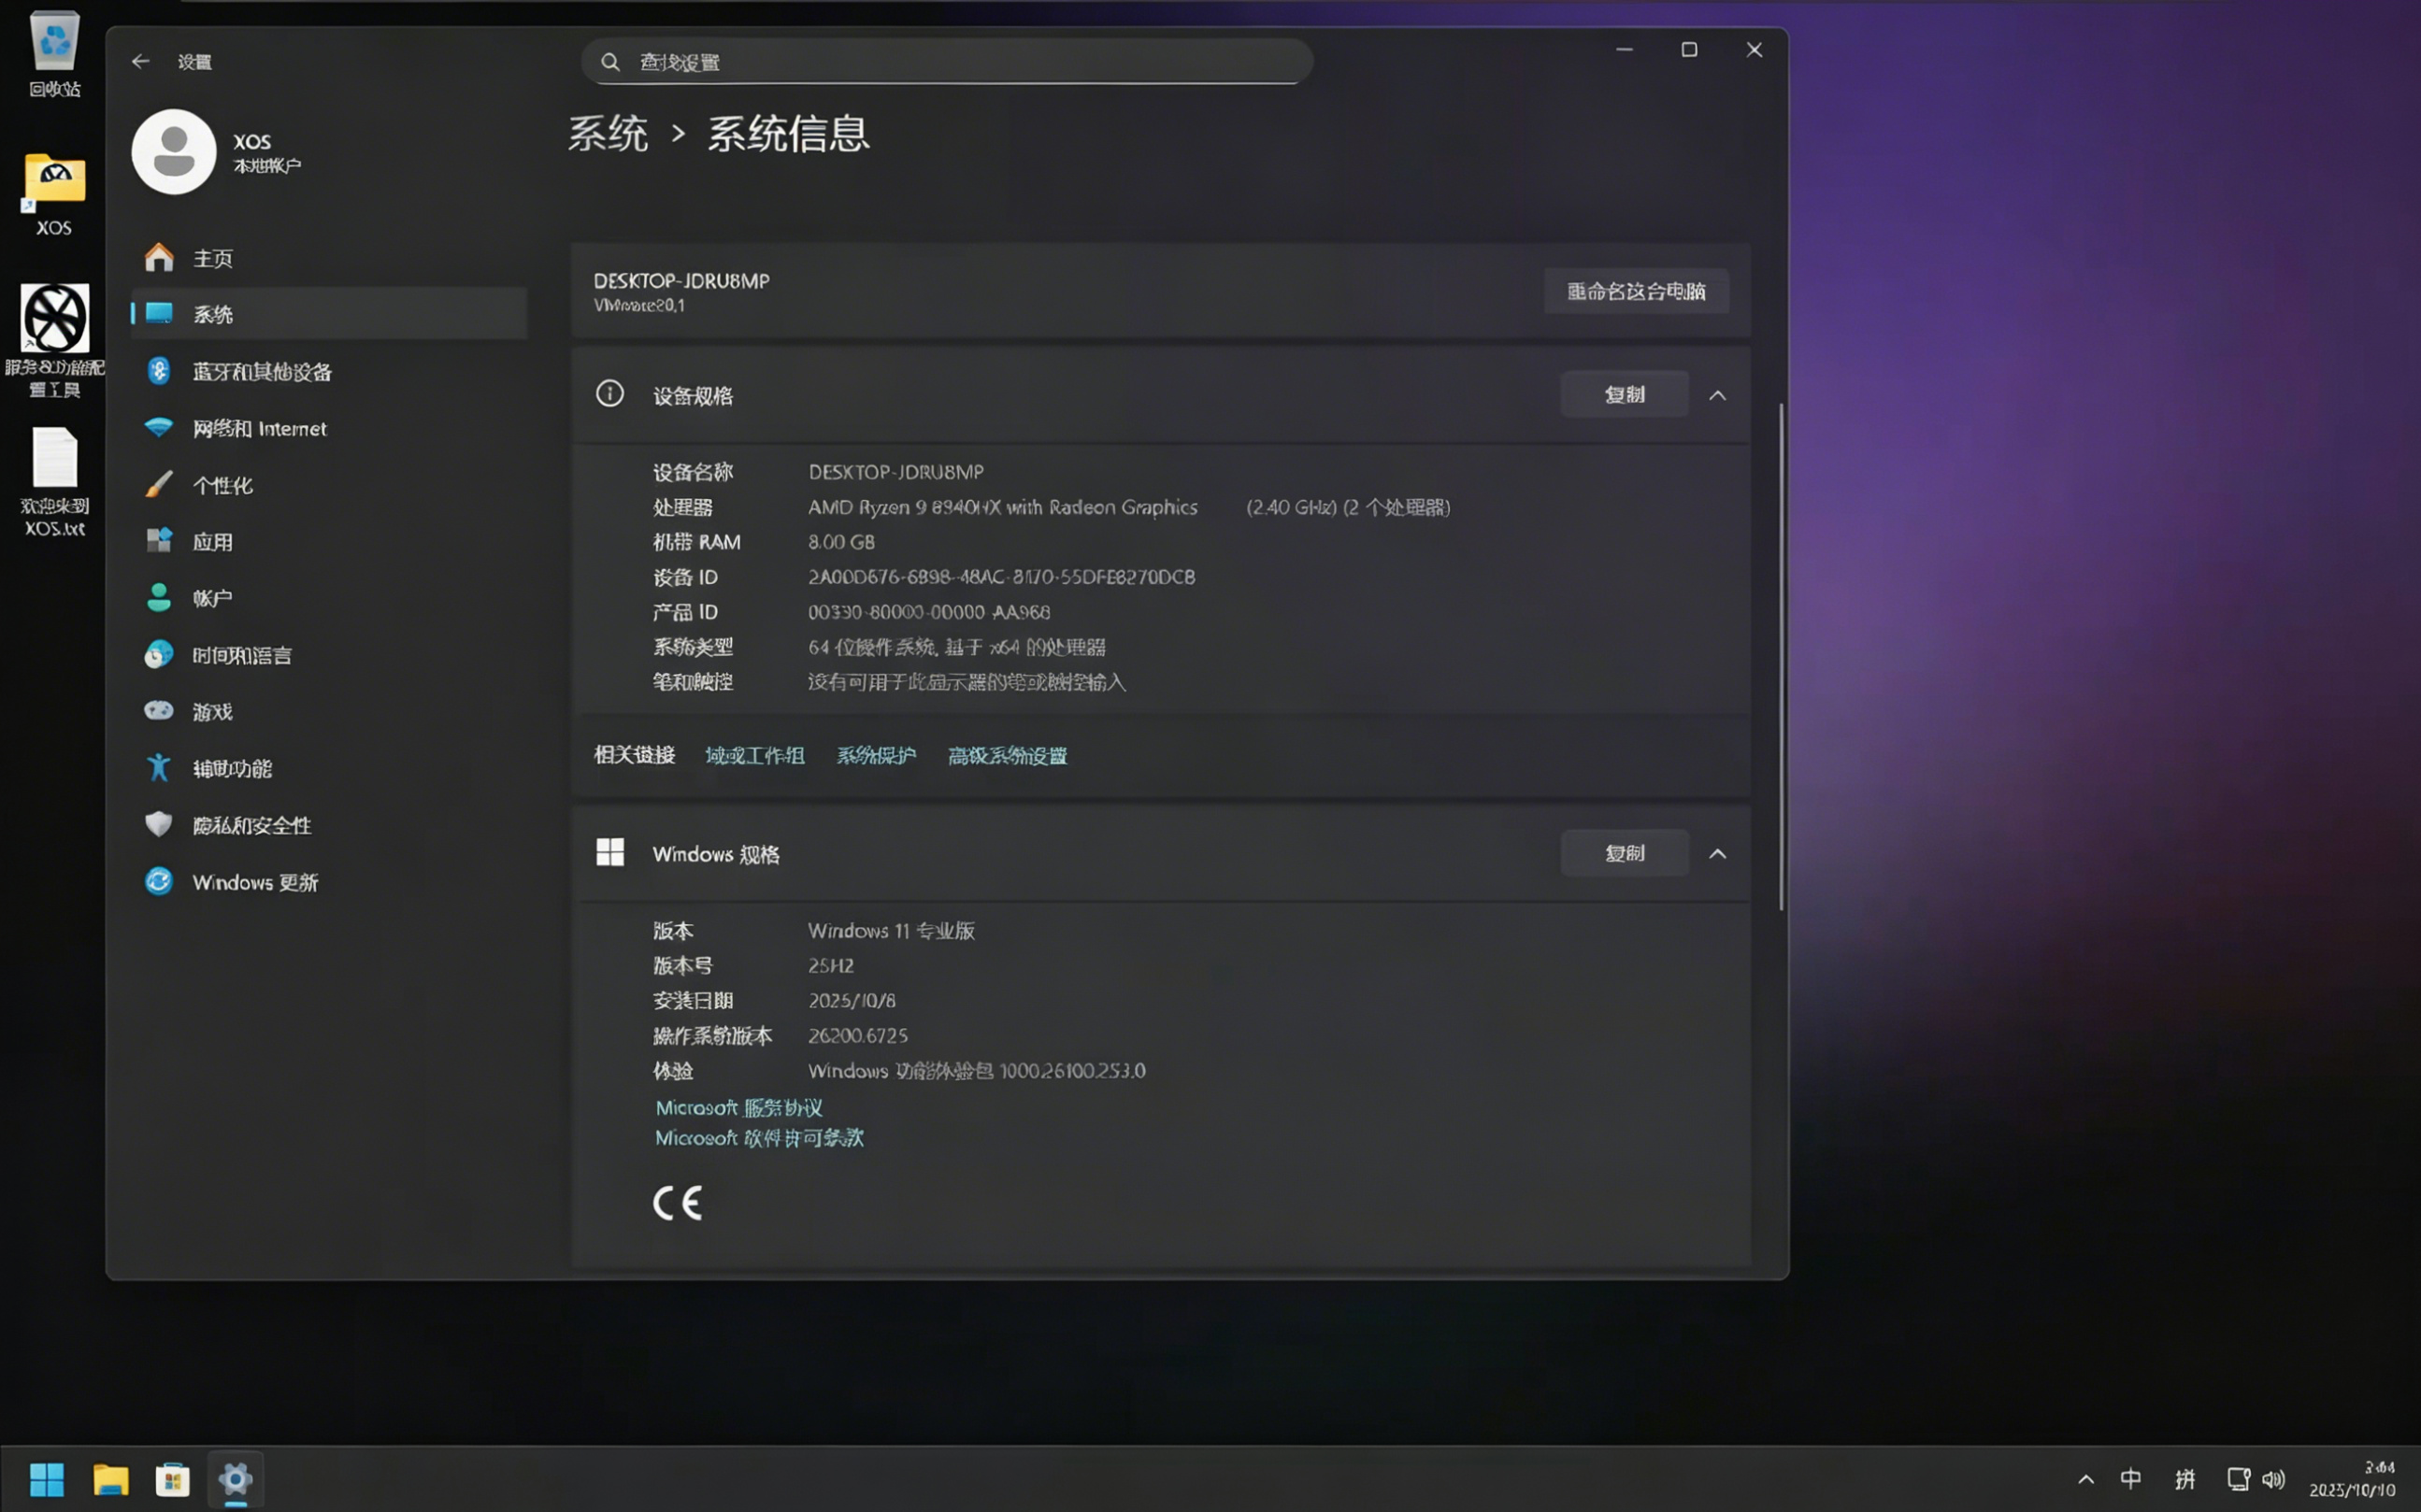The image size is (2421, 1512).
Task: Select the 服务&功能配置工具 desktop icon
Action: pos(55,341)
